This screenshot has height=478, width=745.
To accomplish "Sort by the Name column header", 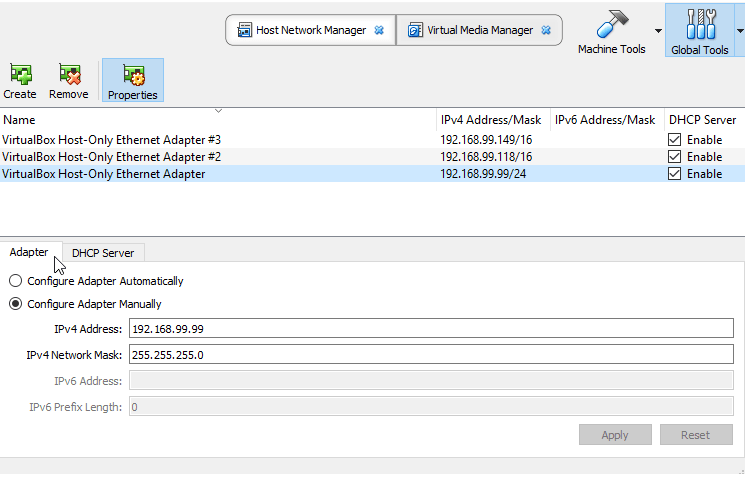I will click(x=218, y=120).
